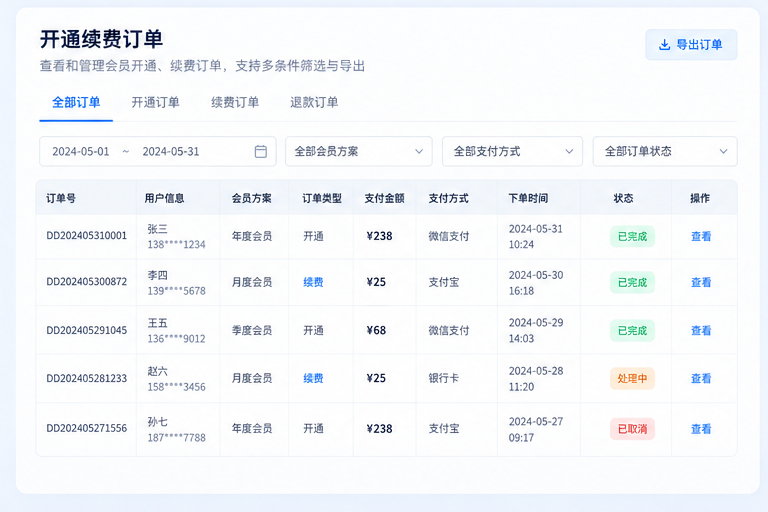The image size is (768, 512).
Task: Click 已完成 status in 李四's row
Action: pos(632,282)
